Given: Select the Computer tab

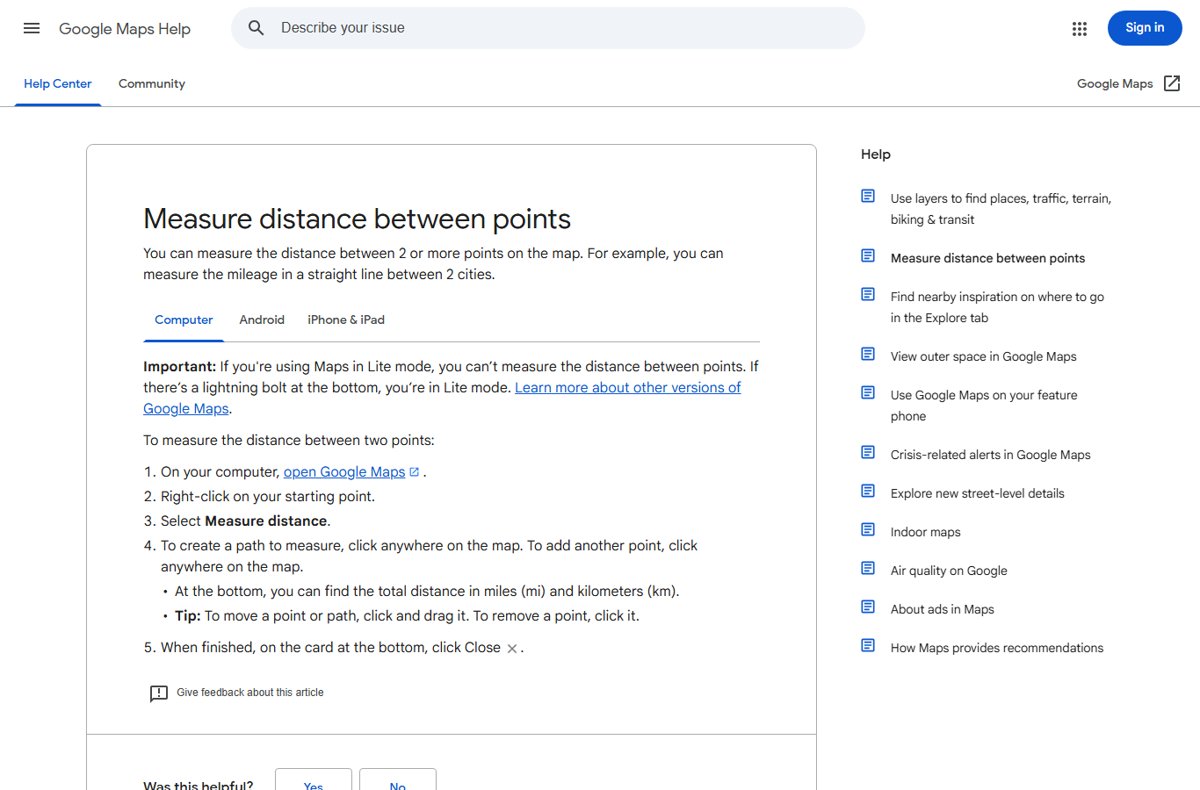Looking at the screenshot, I should 184,320.
